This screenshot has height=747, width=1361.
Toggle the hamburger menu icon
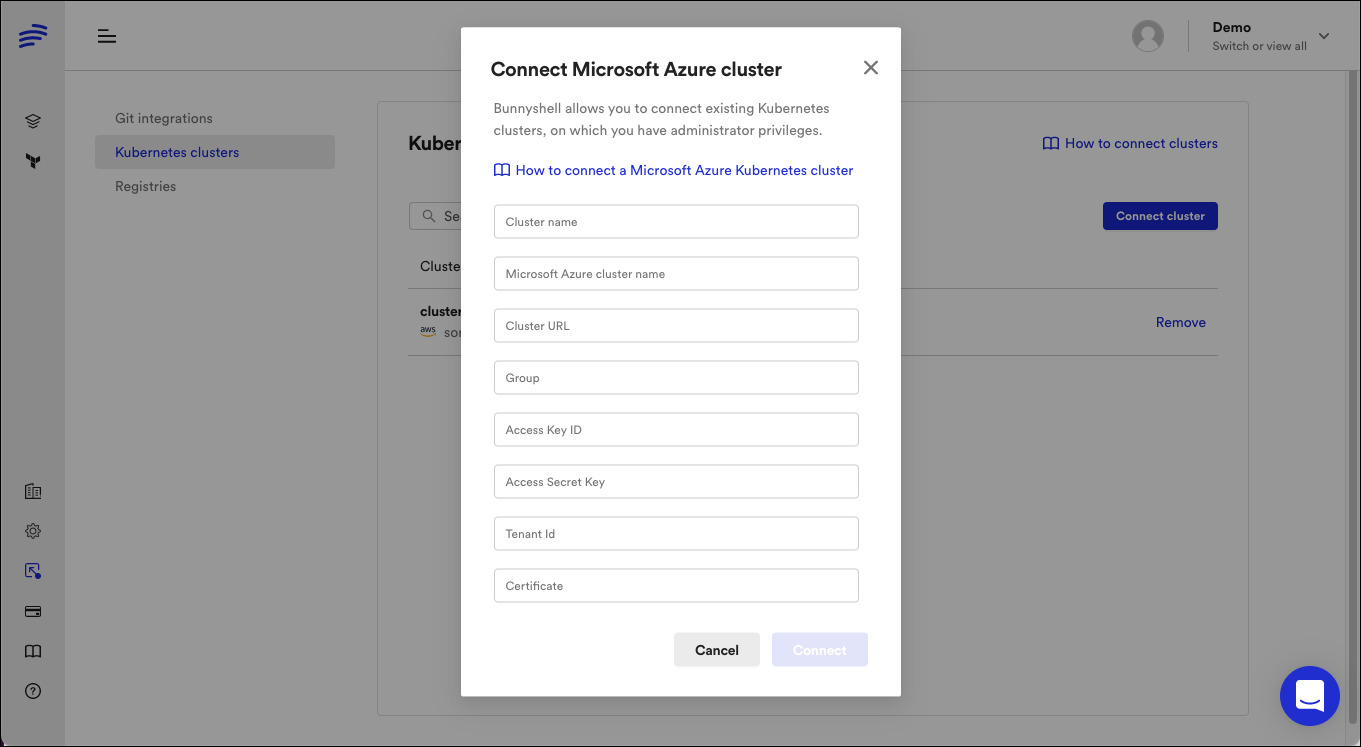(107, 37)
